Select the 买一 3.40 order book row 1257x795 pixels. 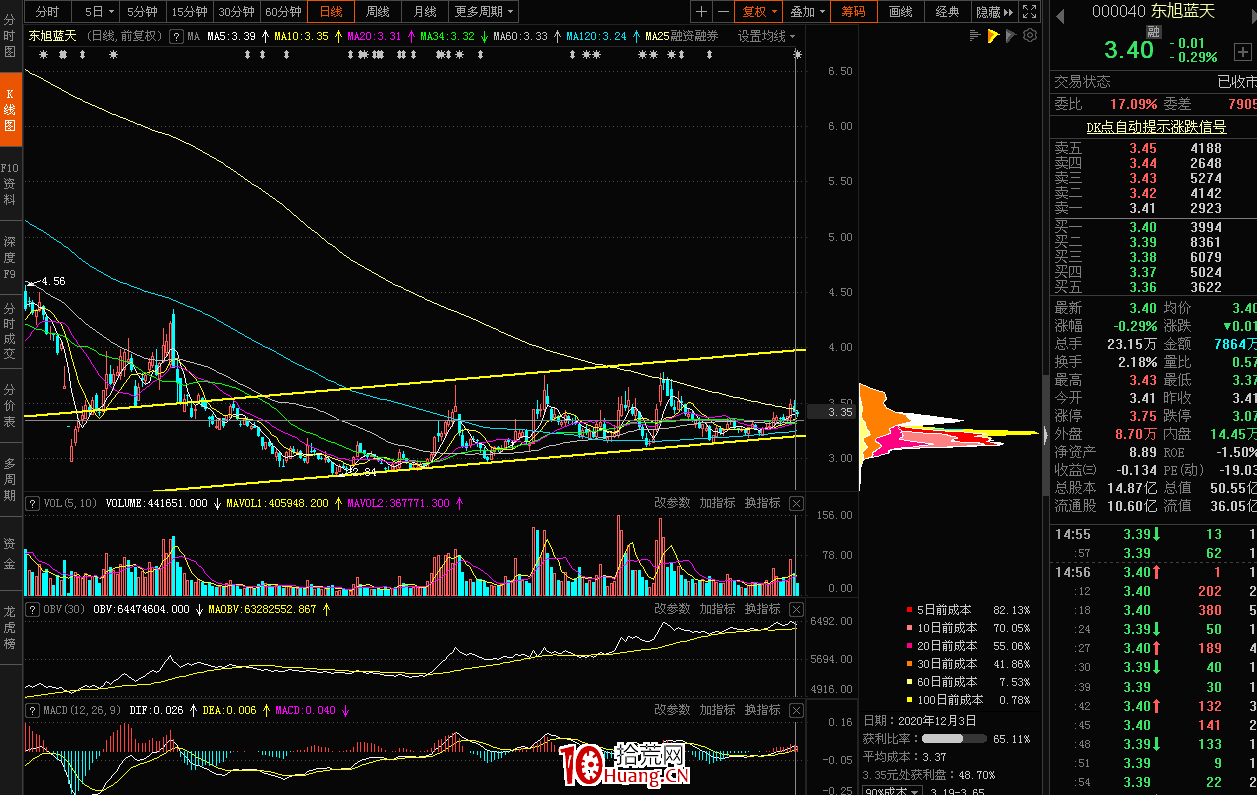[1153, 228]
